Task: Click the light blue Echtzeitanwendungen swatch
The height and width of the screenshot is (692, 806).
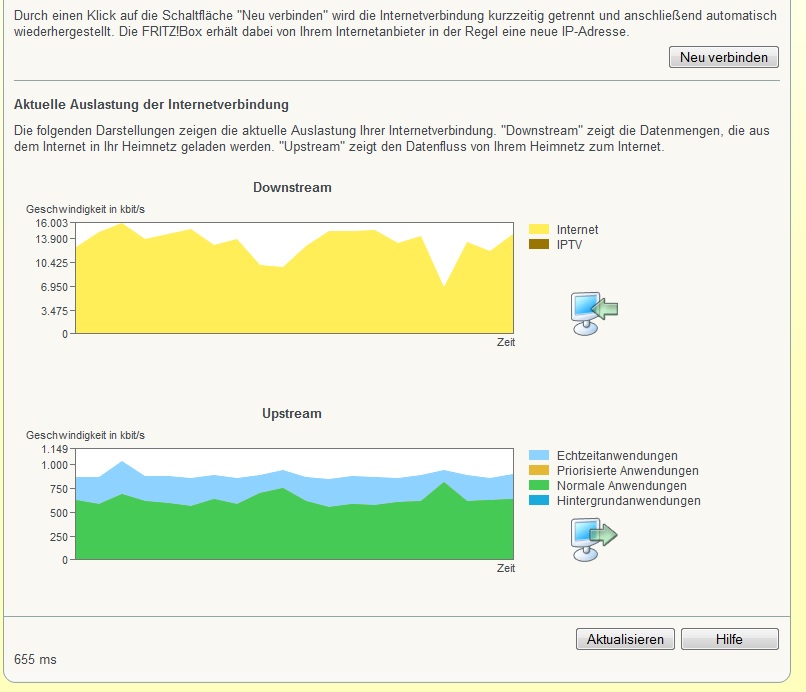Action: (x=539, y=456)
